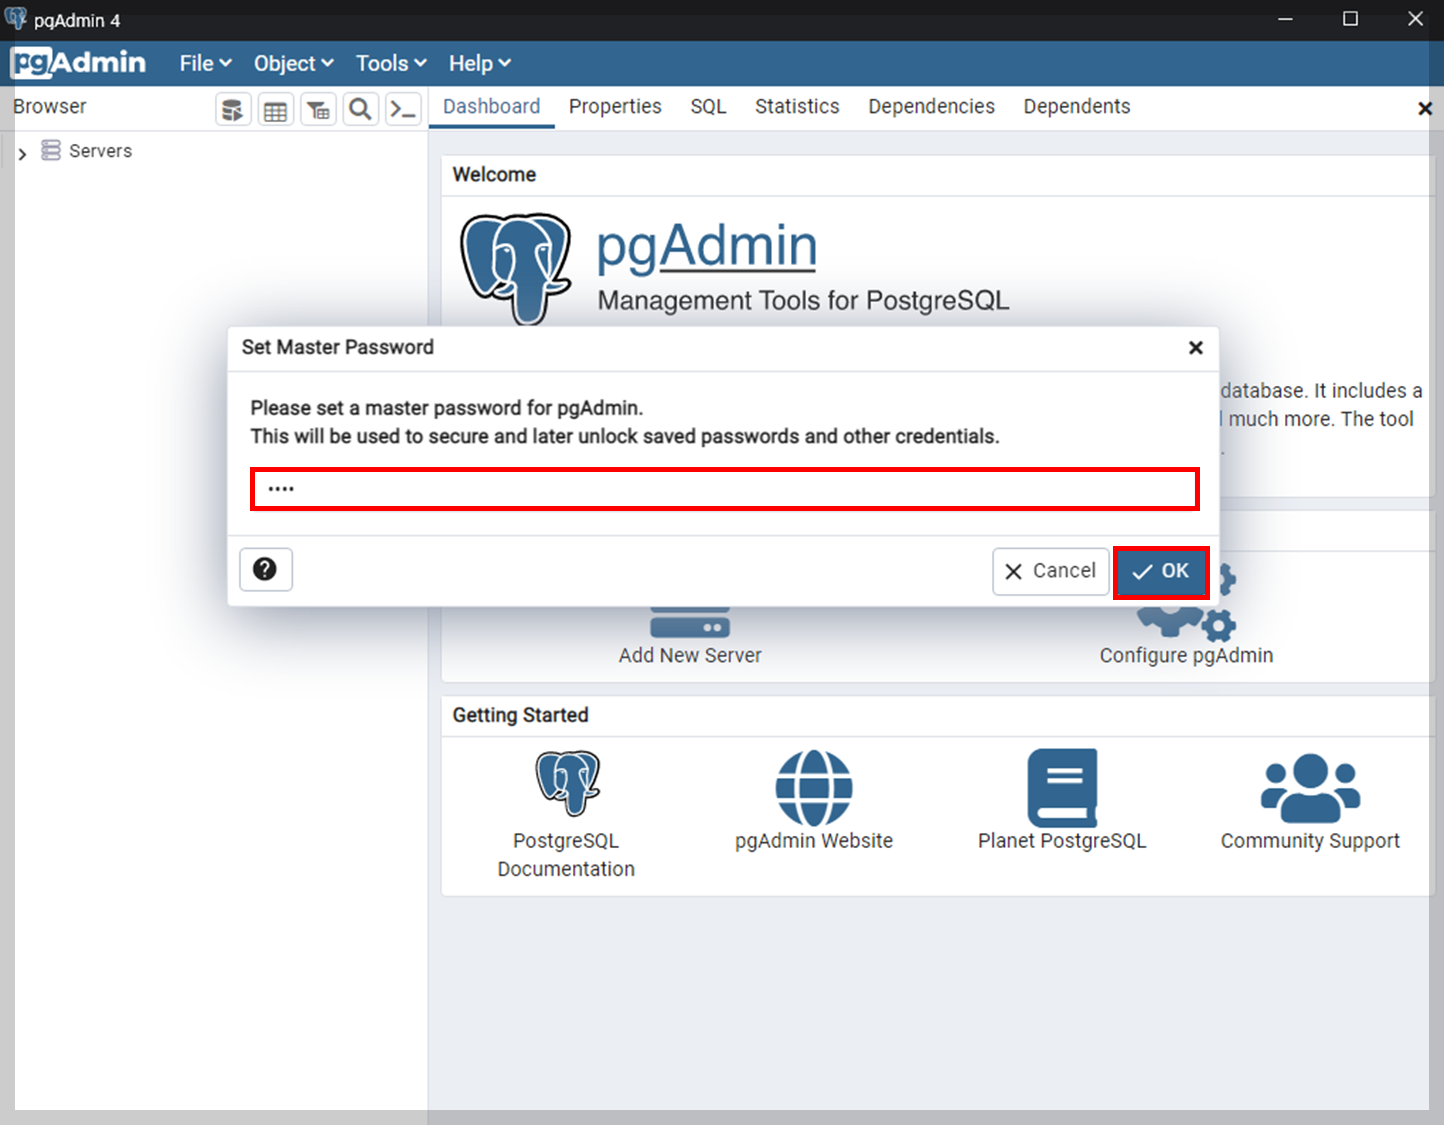This screenshot has width=1444, height=1125.
Task: Click the Community Support text link
Action: click(x=1310, y=841)
